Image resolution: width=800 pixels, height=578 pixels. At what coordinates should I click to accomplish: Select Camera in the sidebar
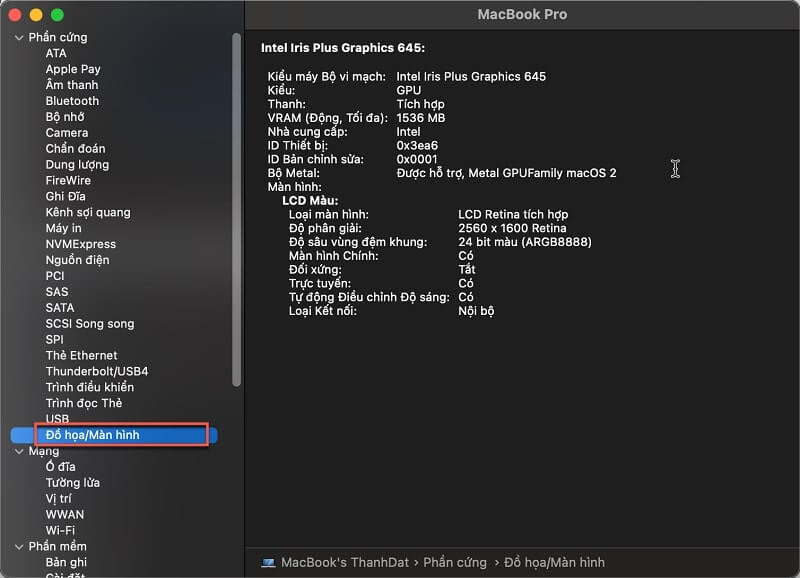[x=67, y=133]
